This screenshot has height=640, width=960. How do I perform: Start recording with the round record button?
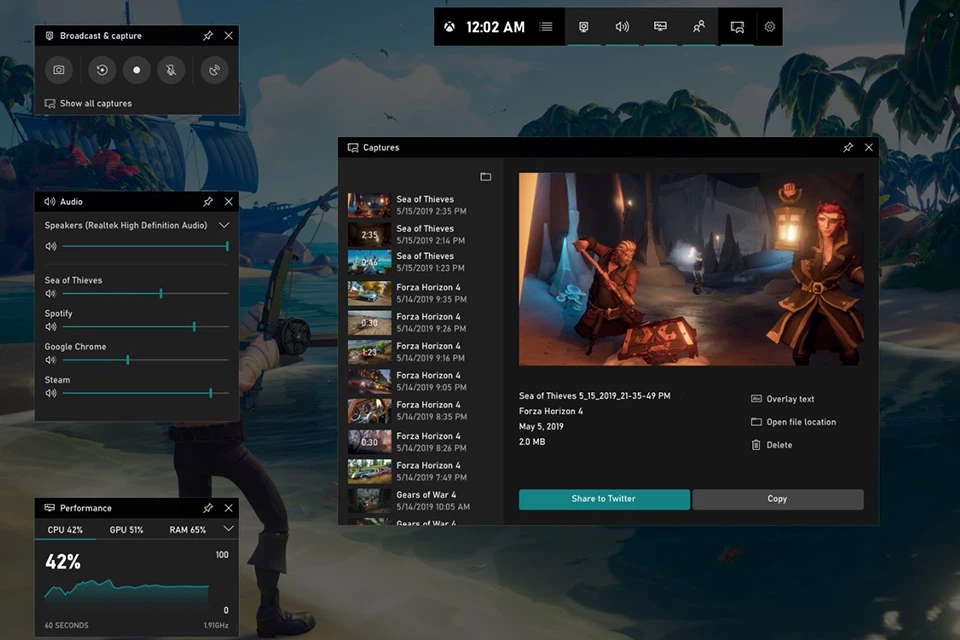click(137, 70)
